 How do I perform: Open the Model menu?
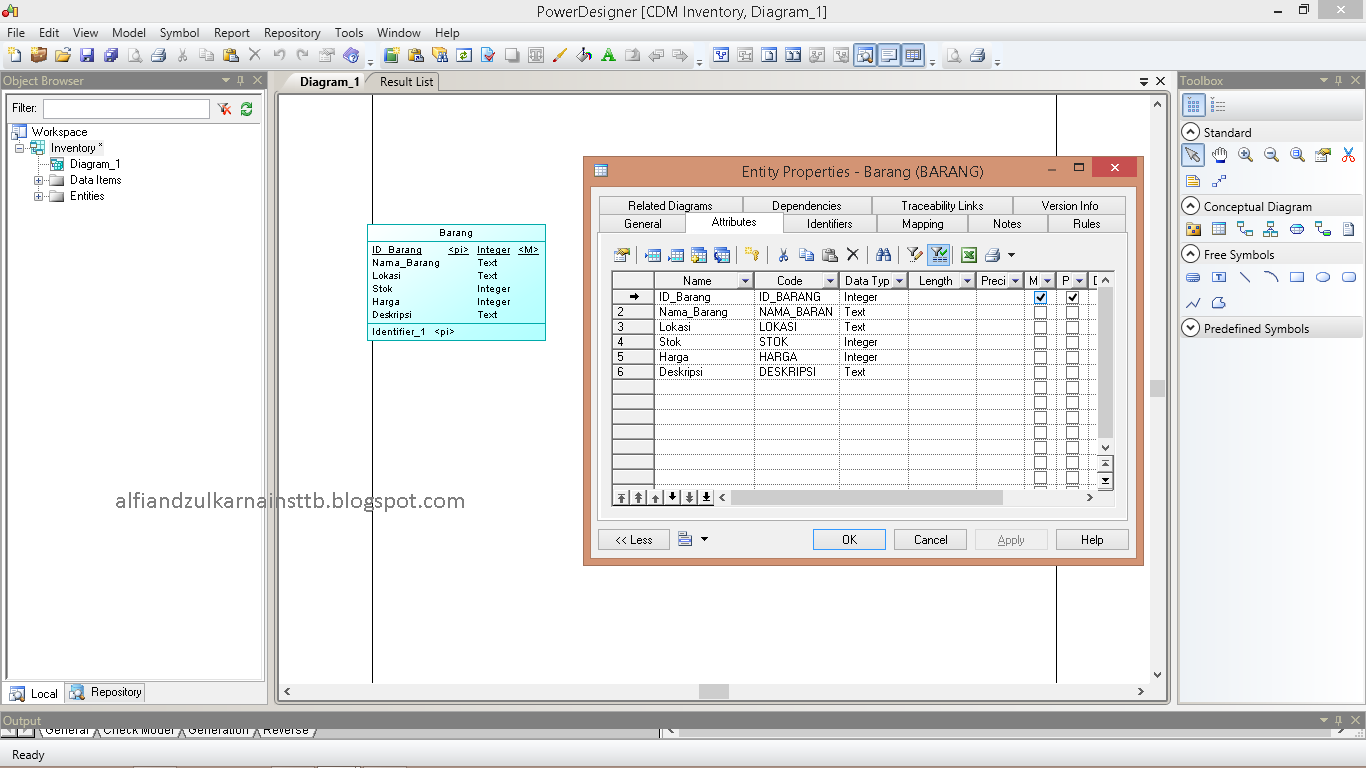(x=128, y=32)
